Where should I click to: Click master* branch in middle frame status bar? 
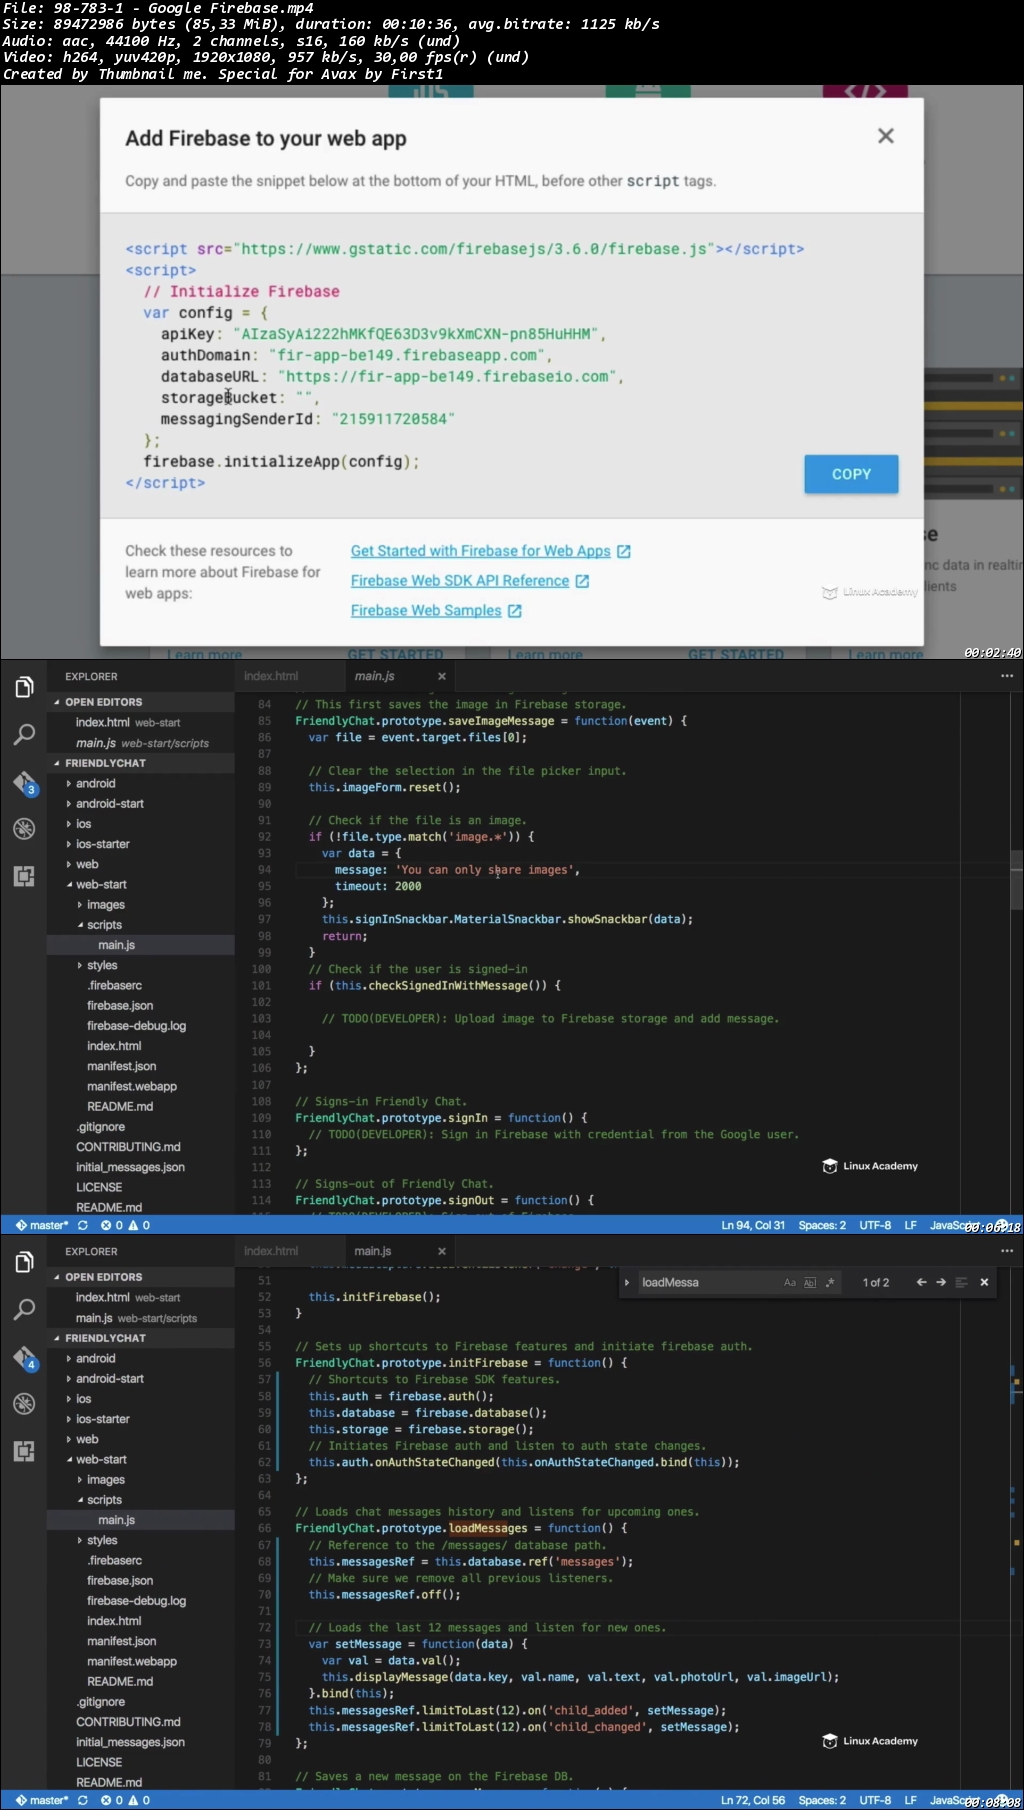pos(42,1225)
